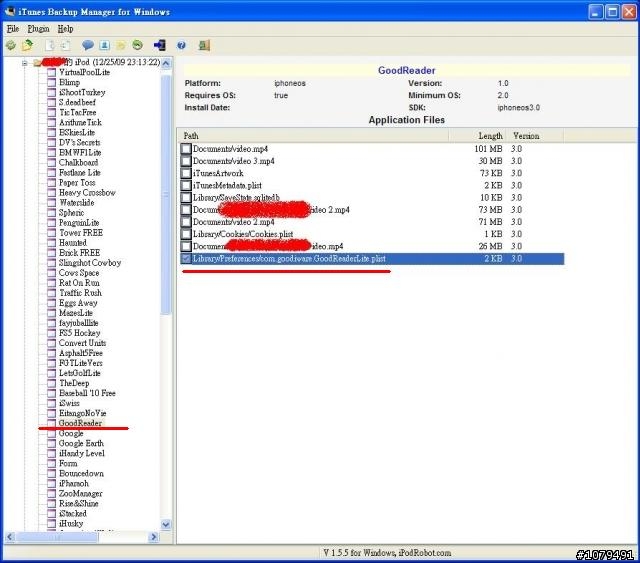640x563 pixels.
Task: Select Rise&Shine tree item
Action: point(79,503)
